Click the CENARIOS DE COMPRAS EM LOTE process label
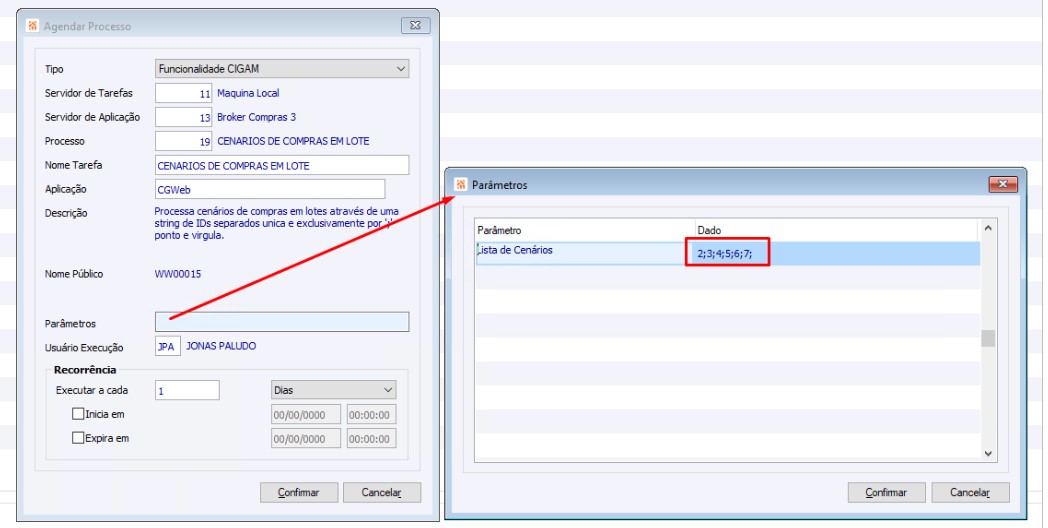 [x=293, y=142]
